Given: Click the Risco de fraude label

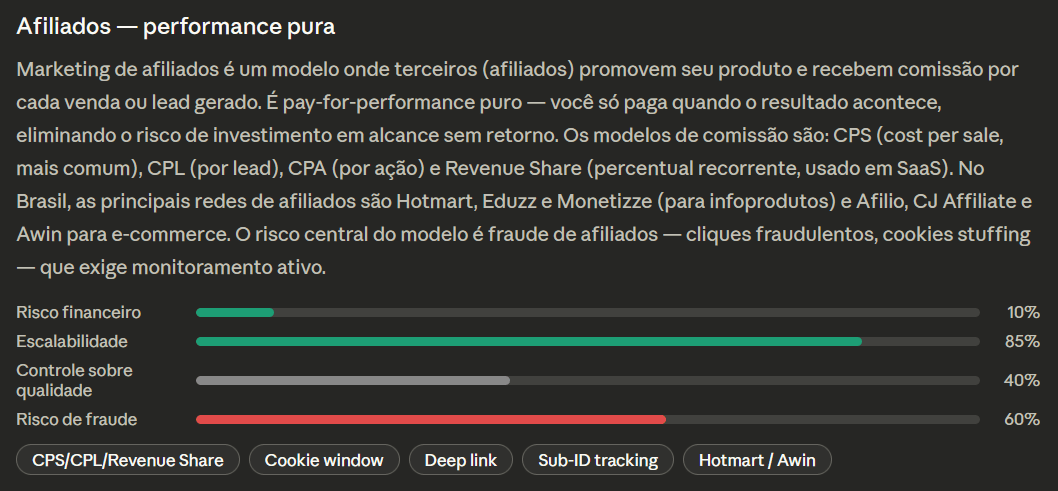Looking at the screenshot, I should (x=76, y=420).
